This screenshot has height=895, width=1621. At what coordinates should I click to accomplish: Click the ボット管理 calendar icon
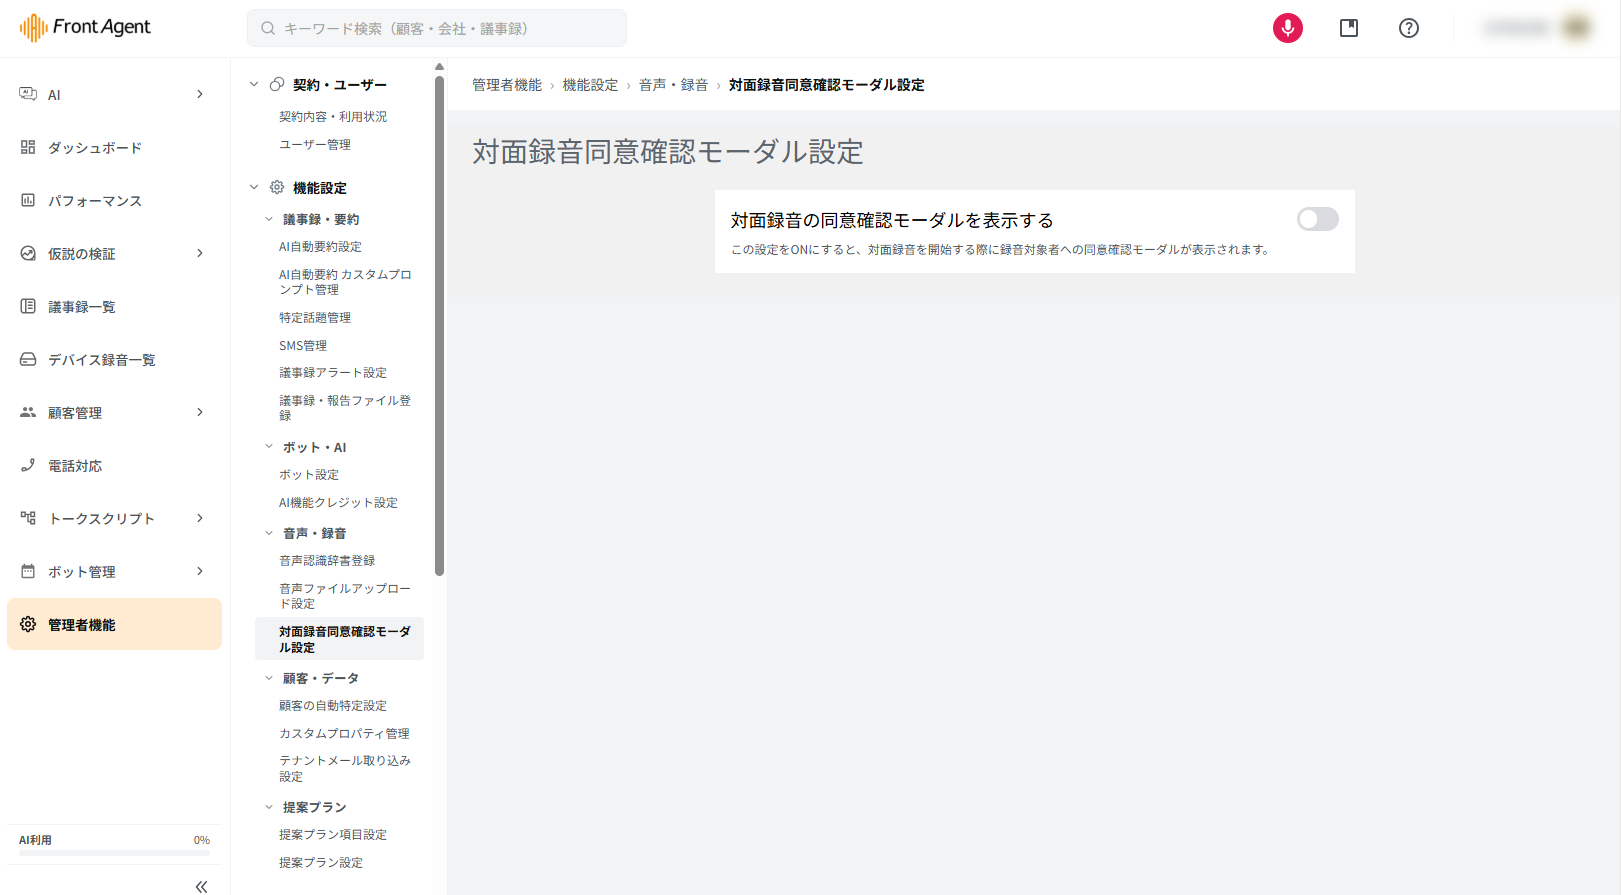[x=28, y=571]
